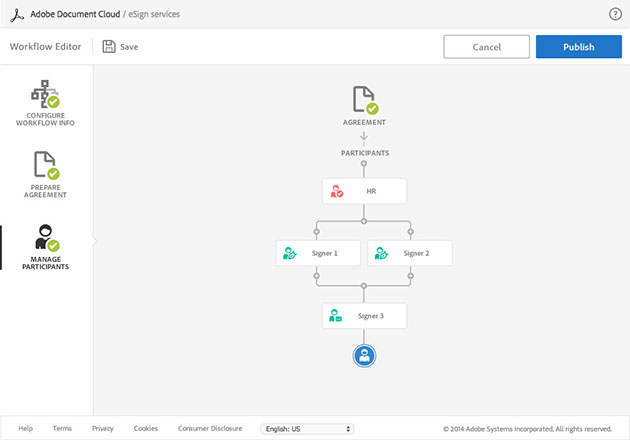Open the Terms footer link

tap(62, 428)
